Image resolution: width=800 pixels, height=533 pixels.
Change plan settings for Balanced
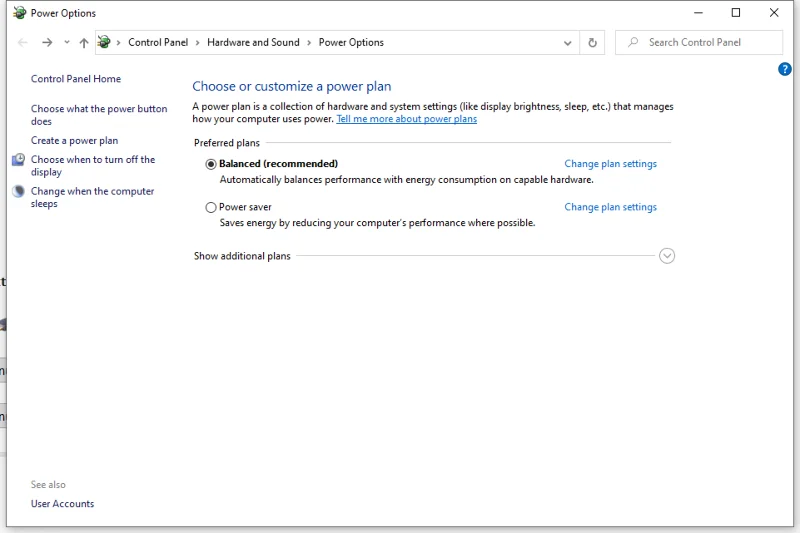(610, 164)
